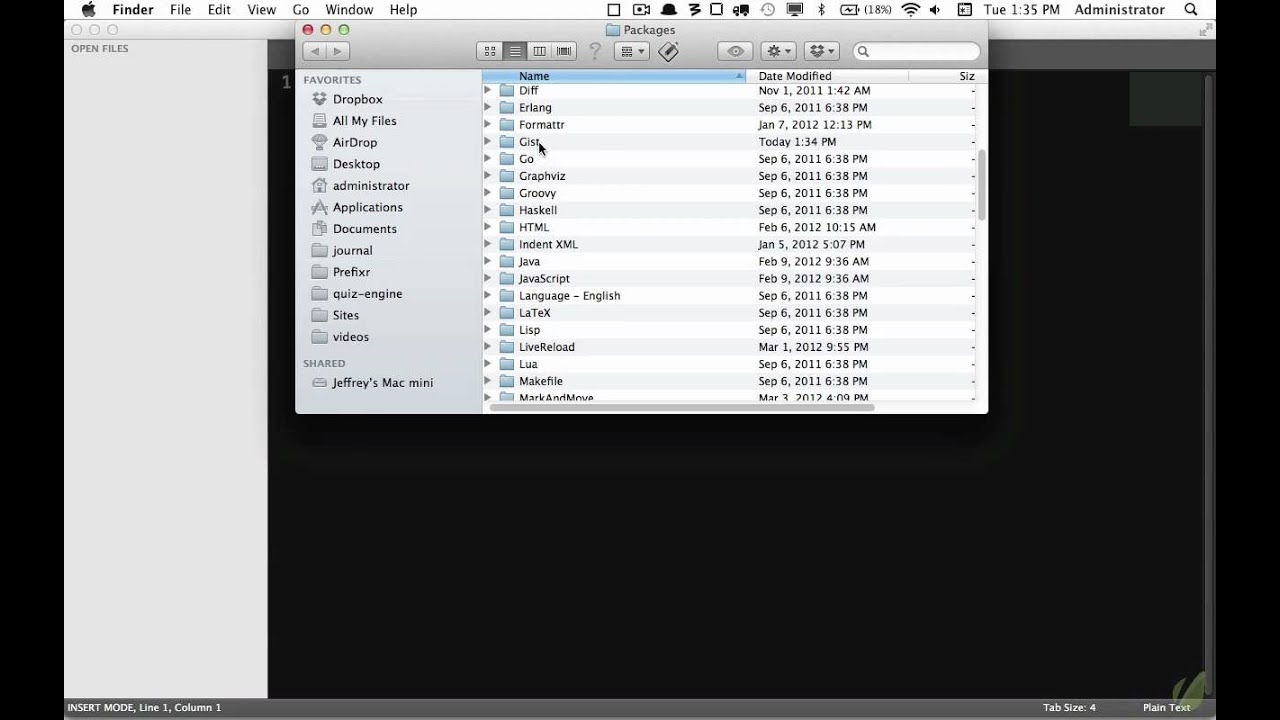The image size is (1280, 720).
Task: Open the Prefixr sidebar folder
Action: [351, 272]
